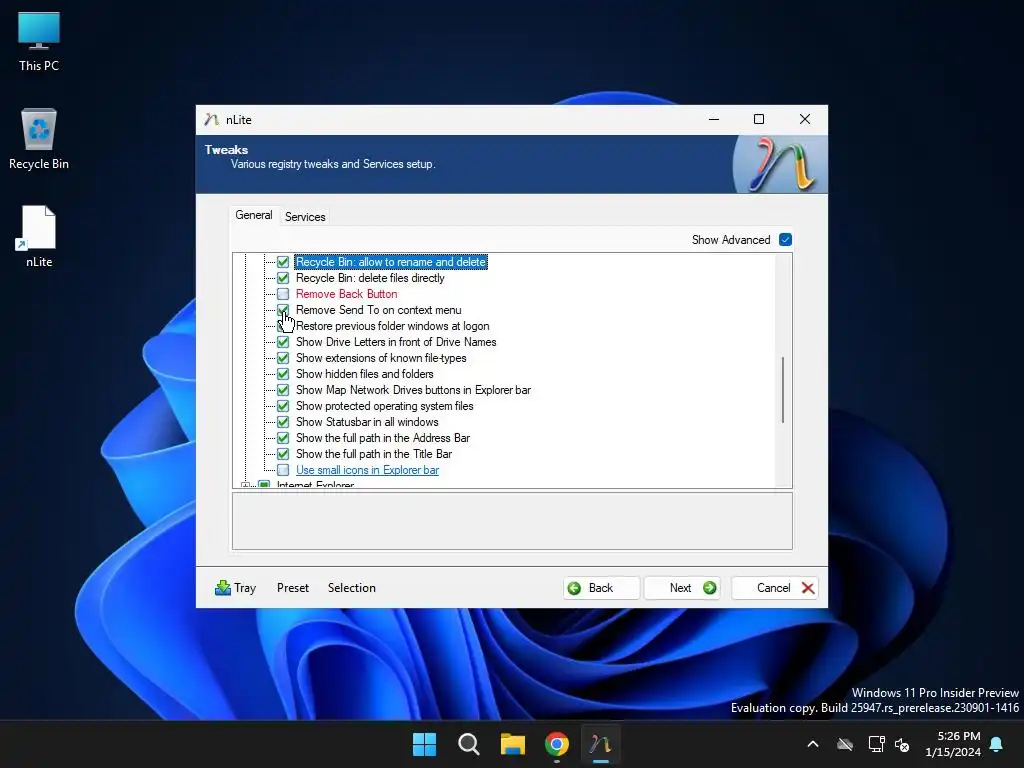Screen dimensions: 1024x768
Task: Uncheck Show full path in Address Bar
Action: [x=283, y=438]
